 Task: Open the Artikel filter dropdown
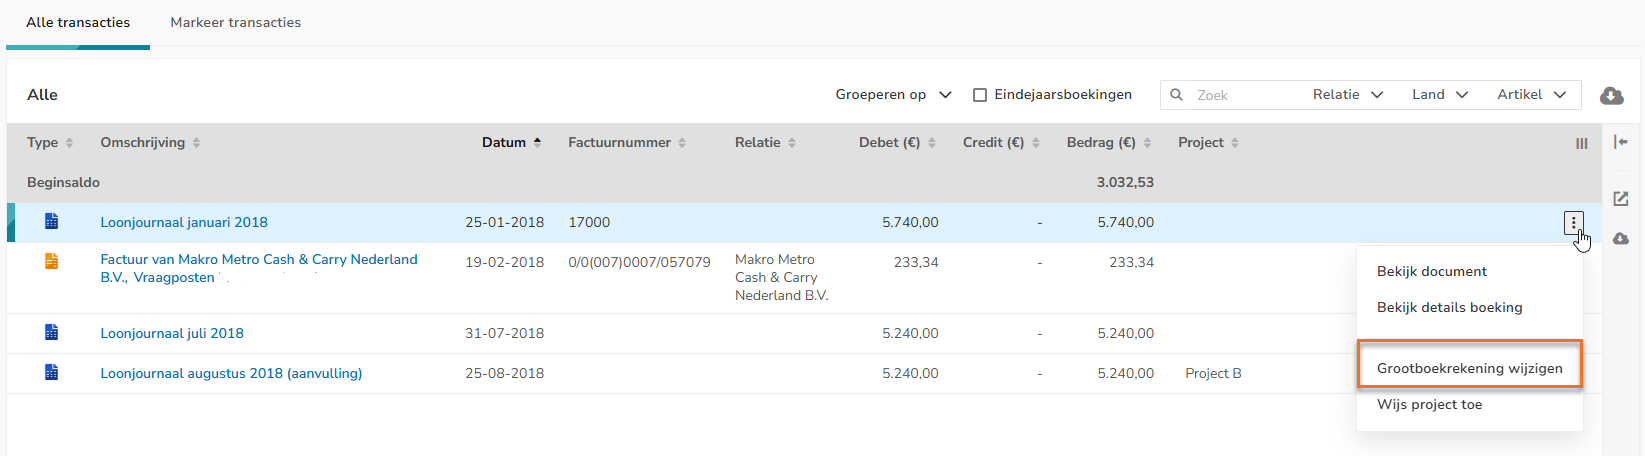tap(1530, 95)
